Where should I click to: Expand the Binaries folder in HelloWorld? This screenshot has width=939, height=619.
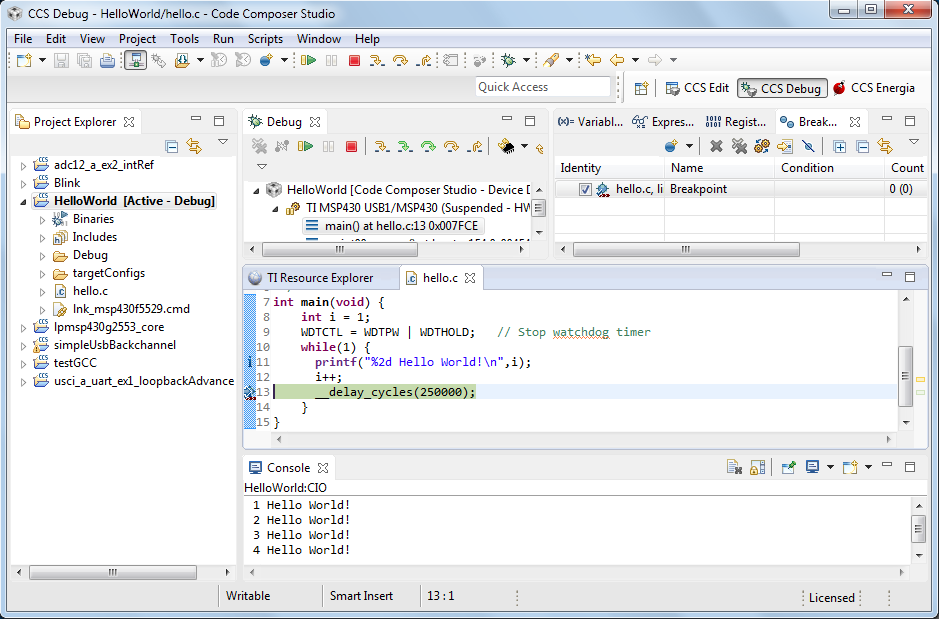[x=42, y=219]
